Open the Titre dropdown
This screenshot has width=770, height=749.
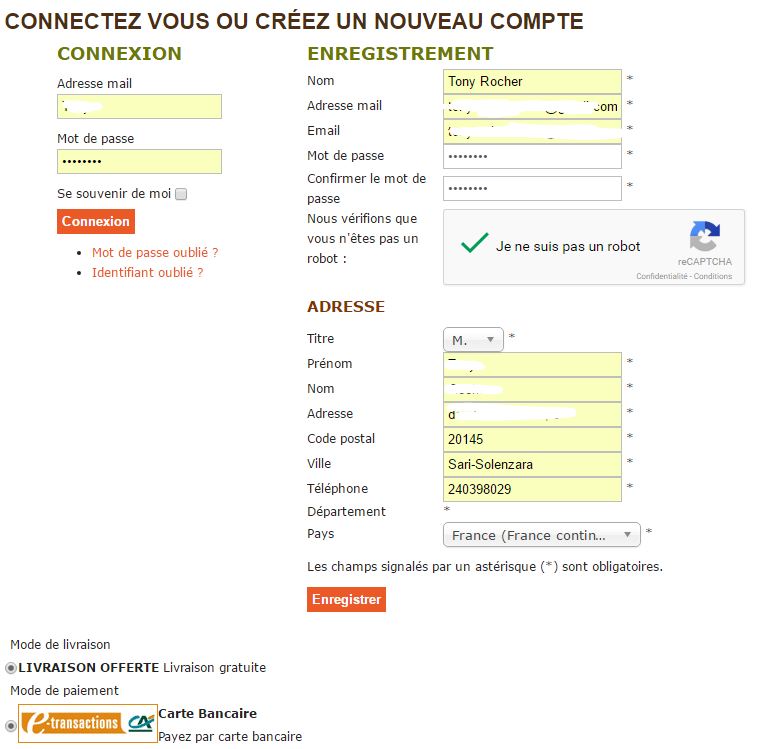[x=473, y=340]
